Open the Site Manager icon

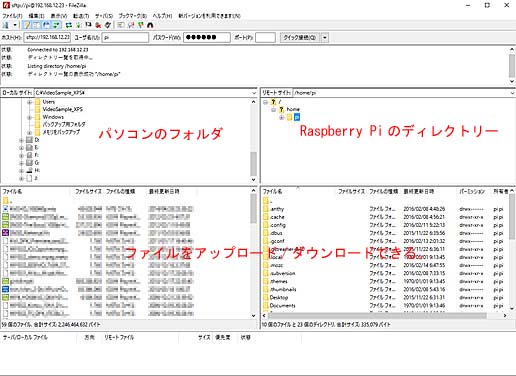(6, 25)
